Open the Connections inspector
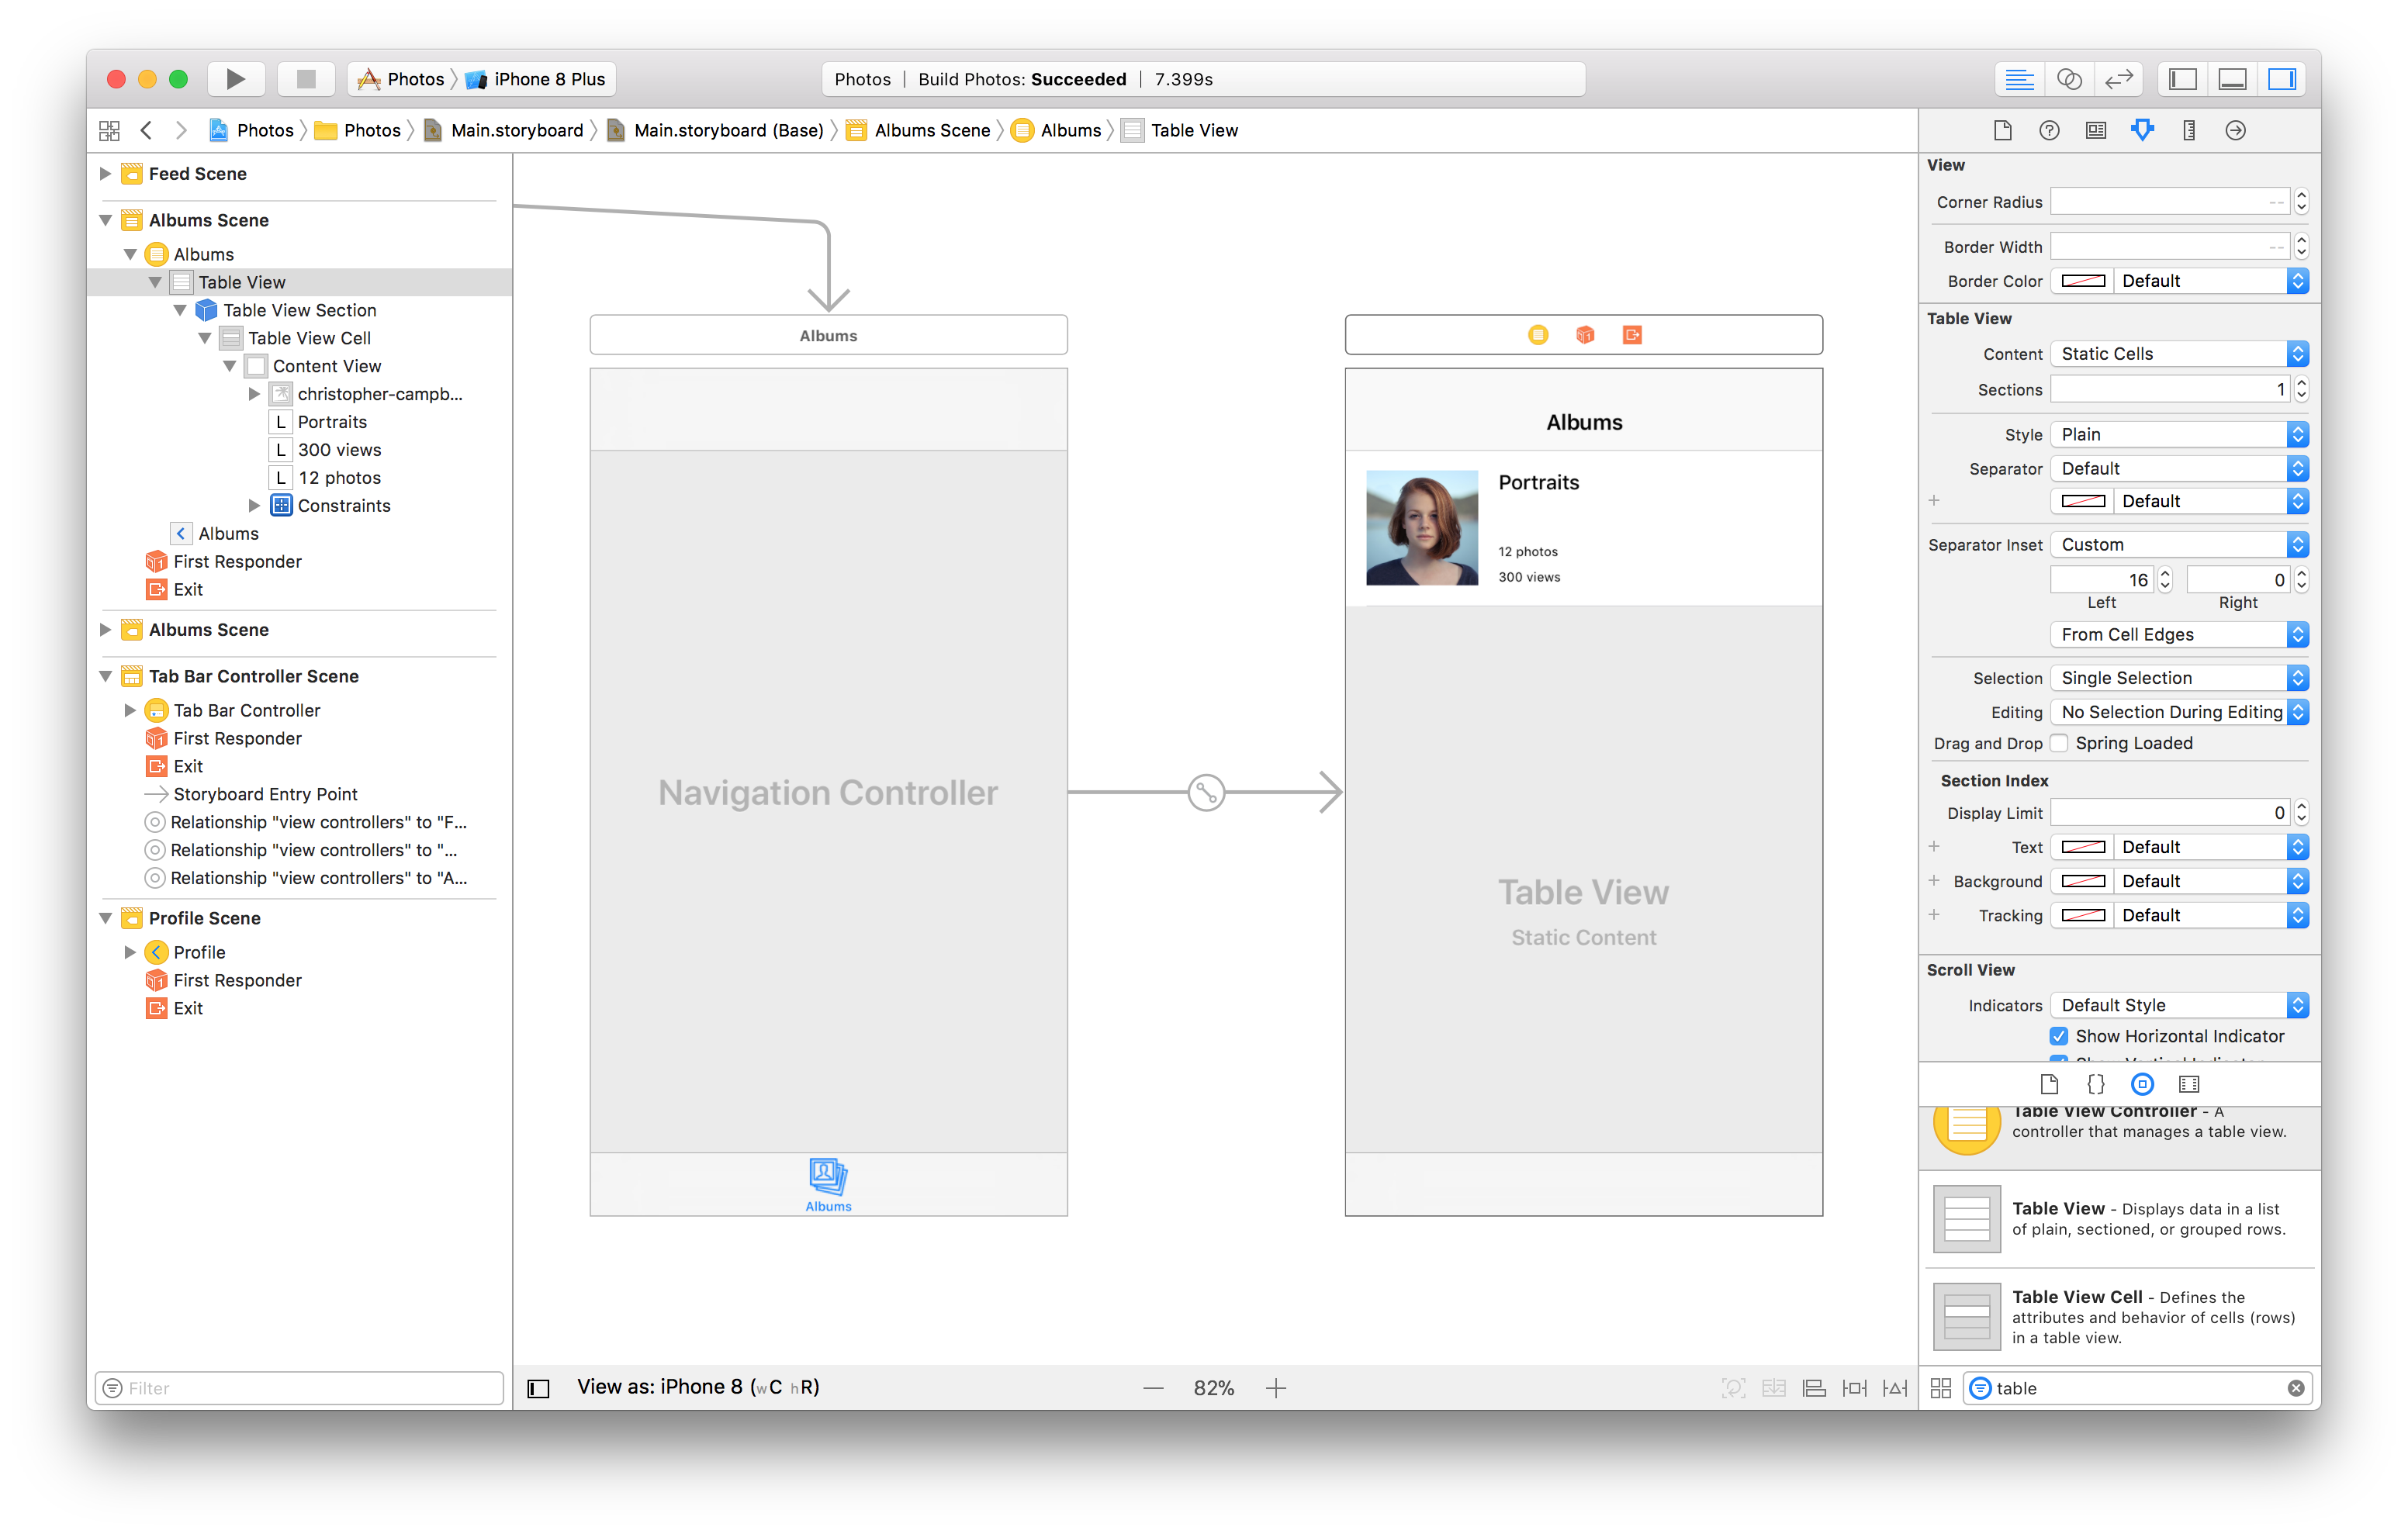 2235,130
